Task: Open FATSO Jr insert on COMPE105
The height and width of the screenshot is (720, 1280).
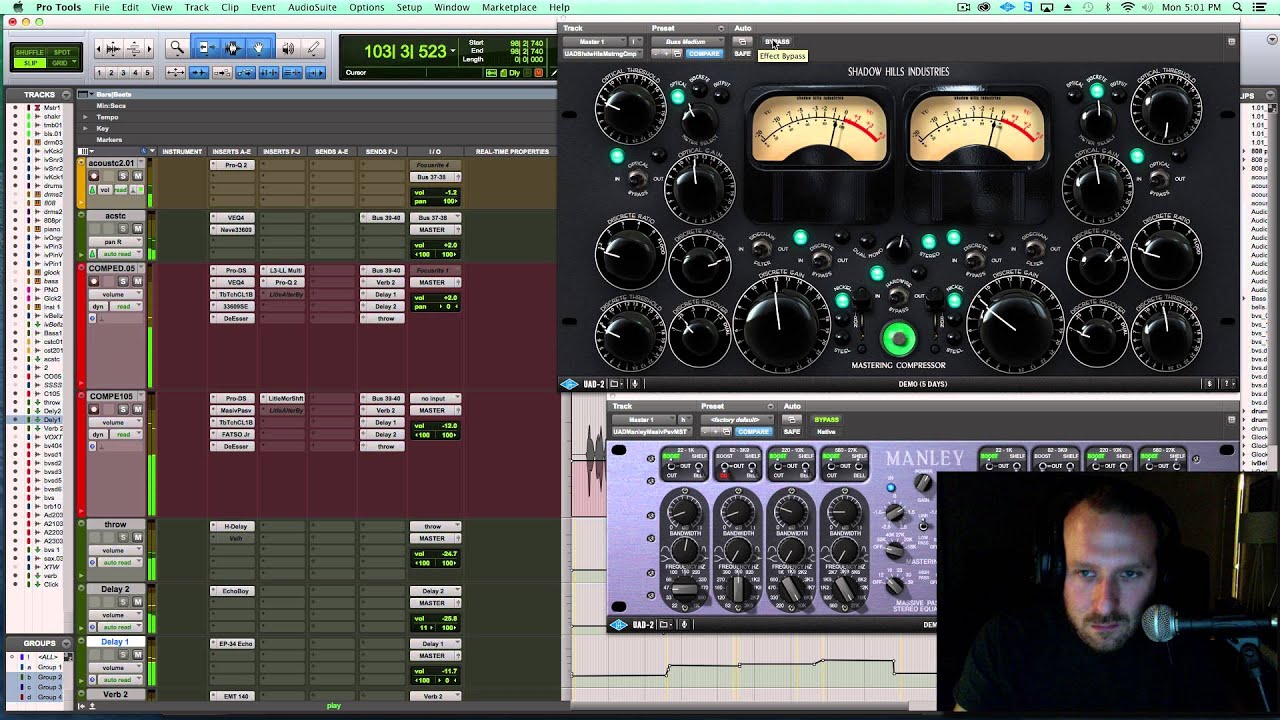Action: (232, 435)
